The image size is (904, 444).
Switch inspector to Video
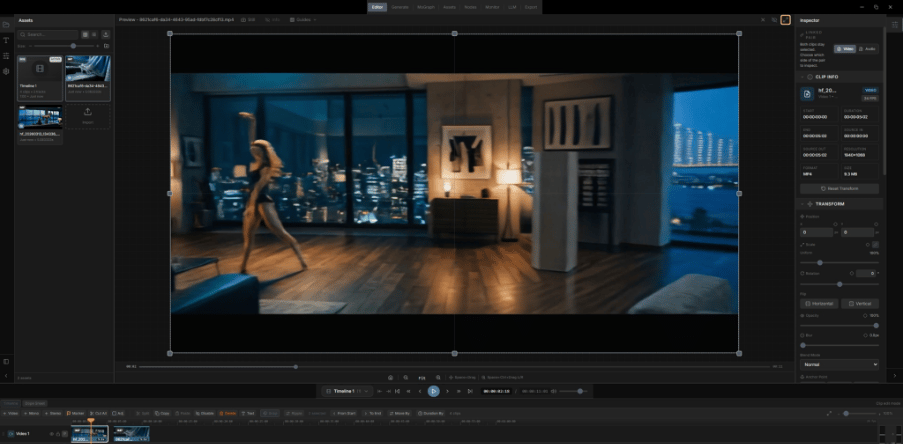click(x=846, y=48)
